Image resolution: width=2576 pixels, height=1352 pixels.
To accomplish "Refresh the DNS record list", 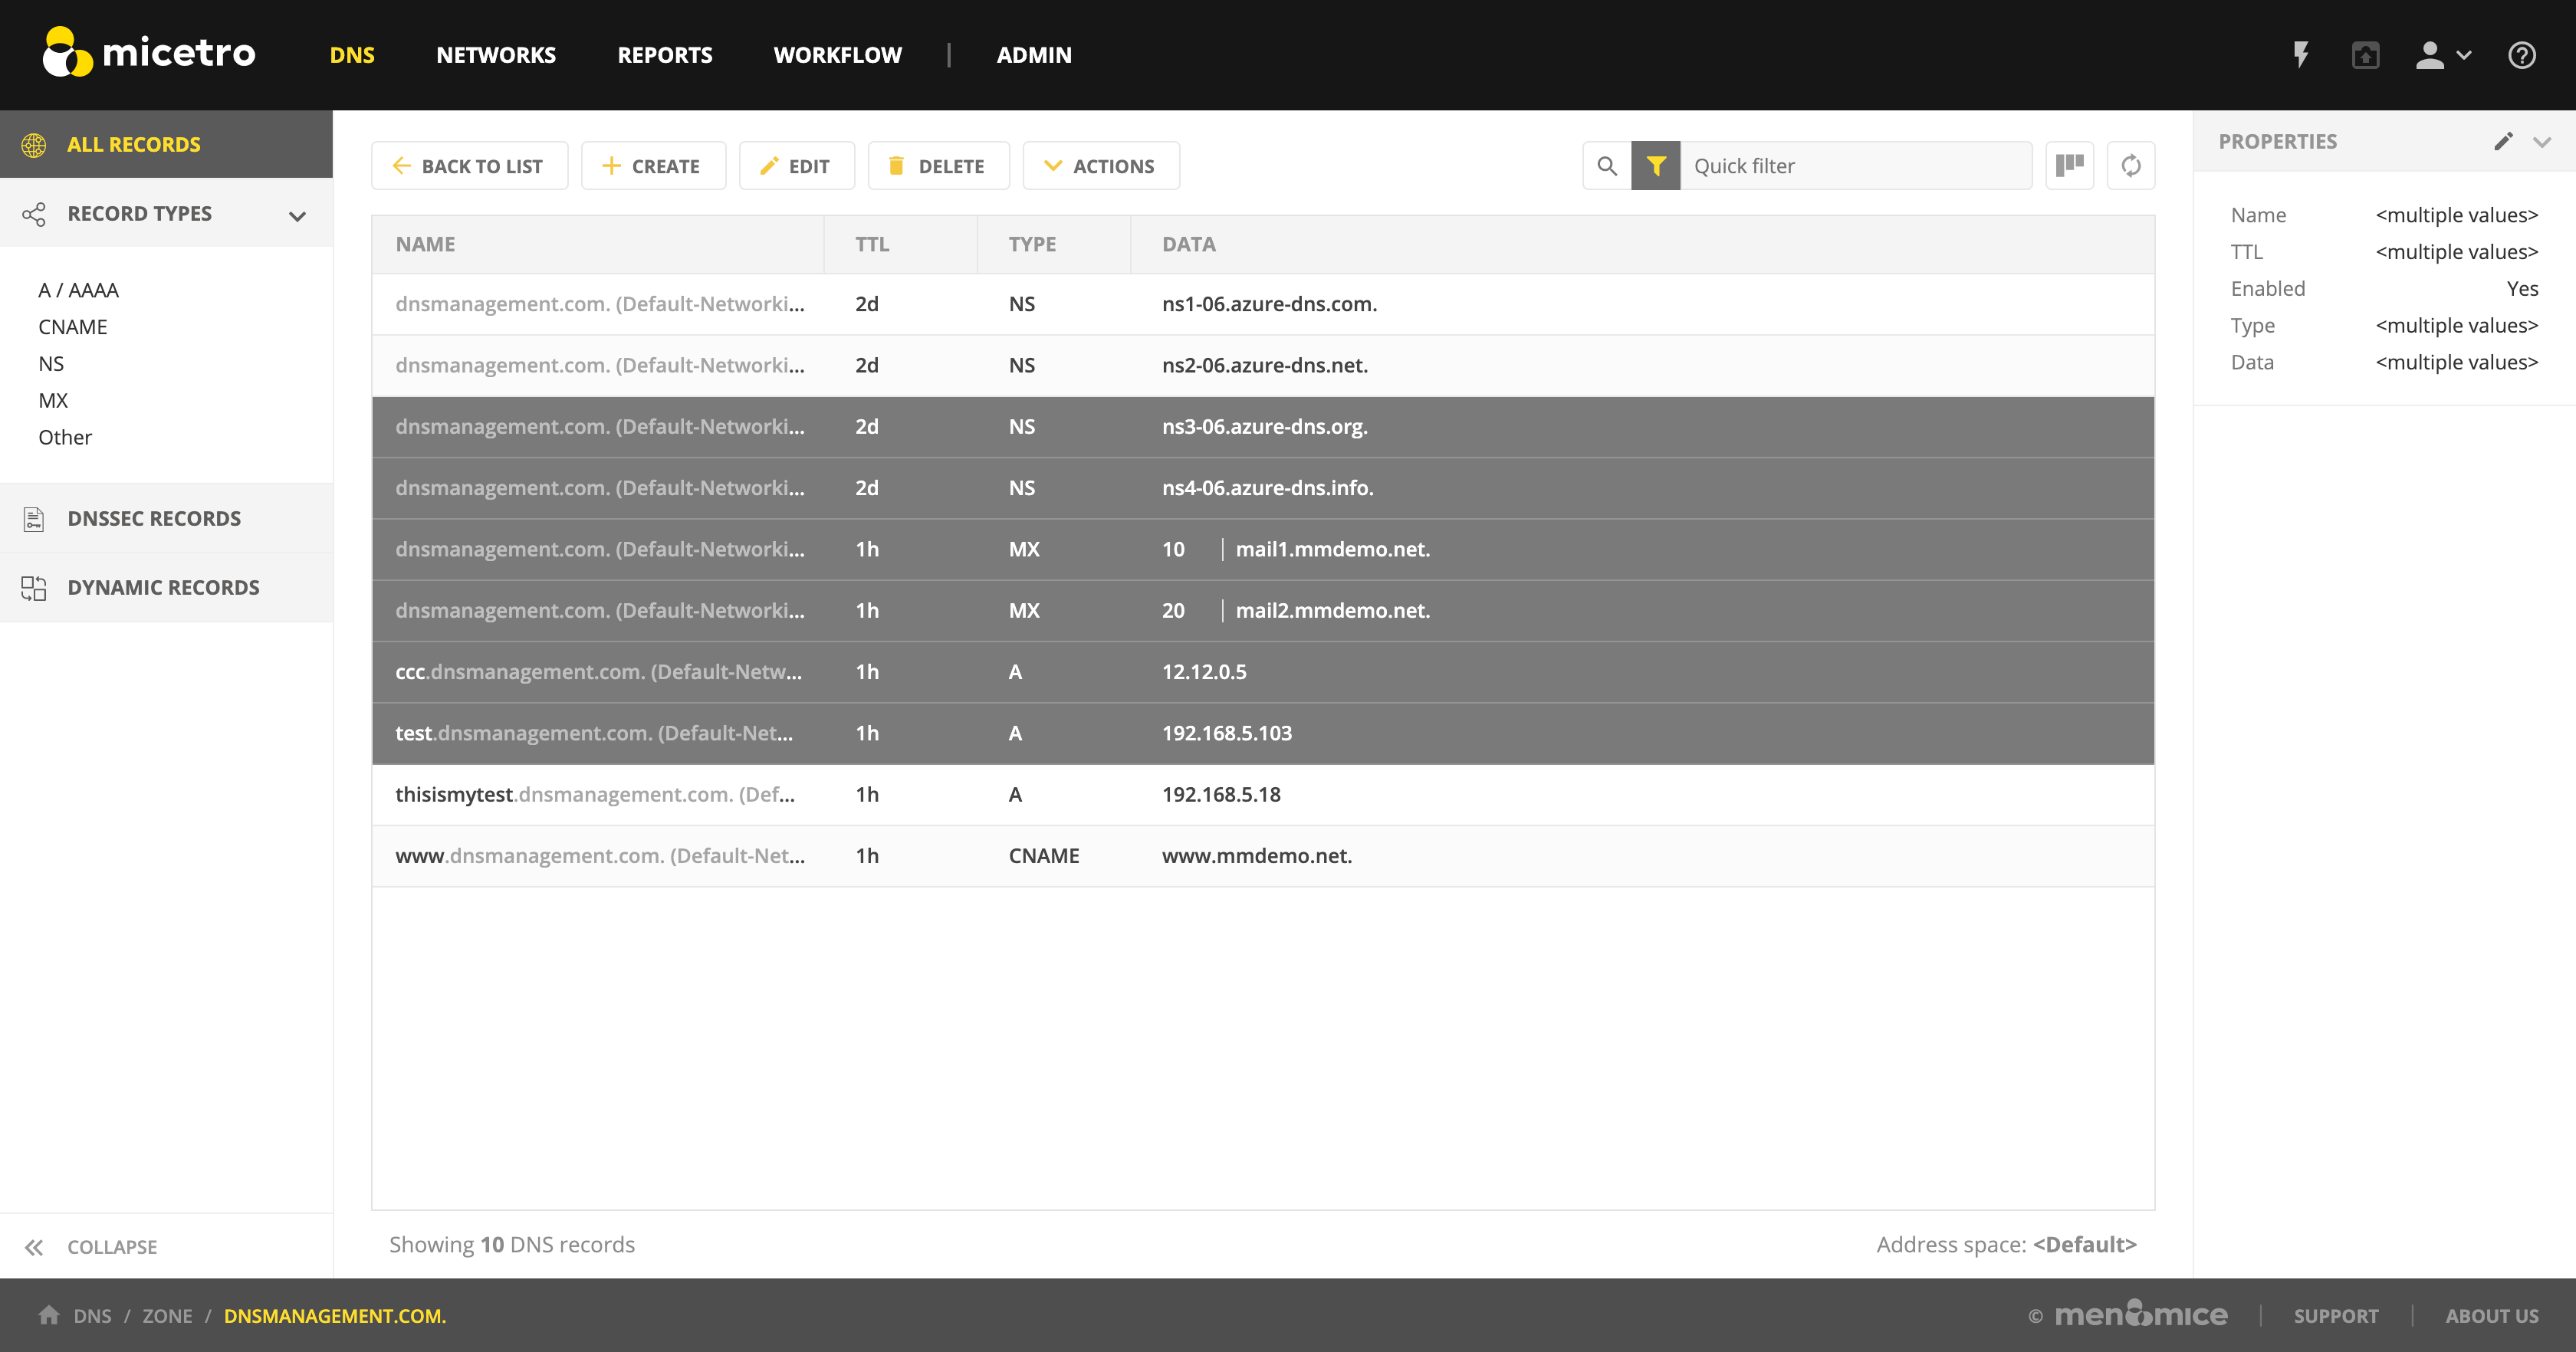I will [2131, 165].
